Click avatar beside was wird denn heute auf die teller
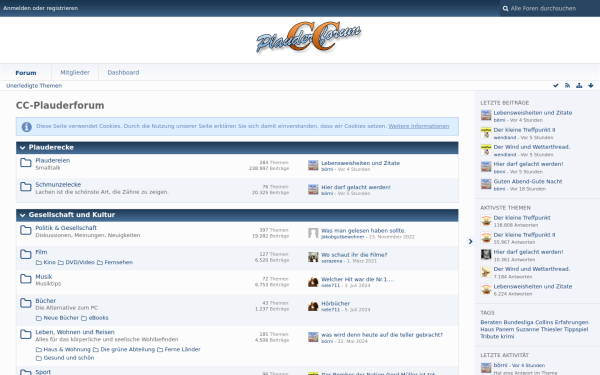The image size is (600, 375). click(313, 337)
